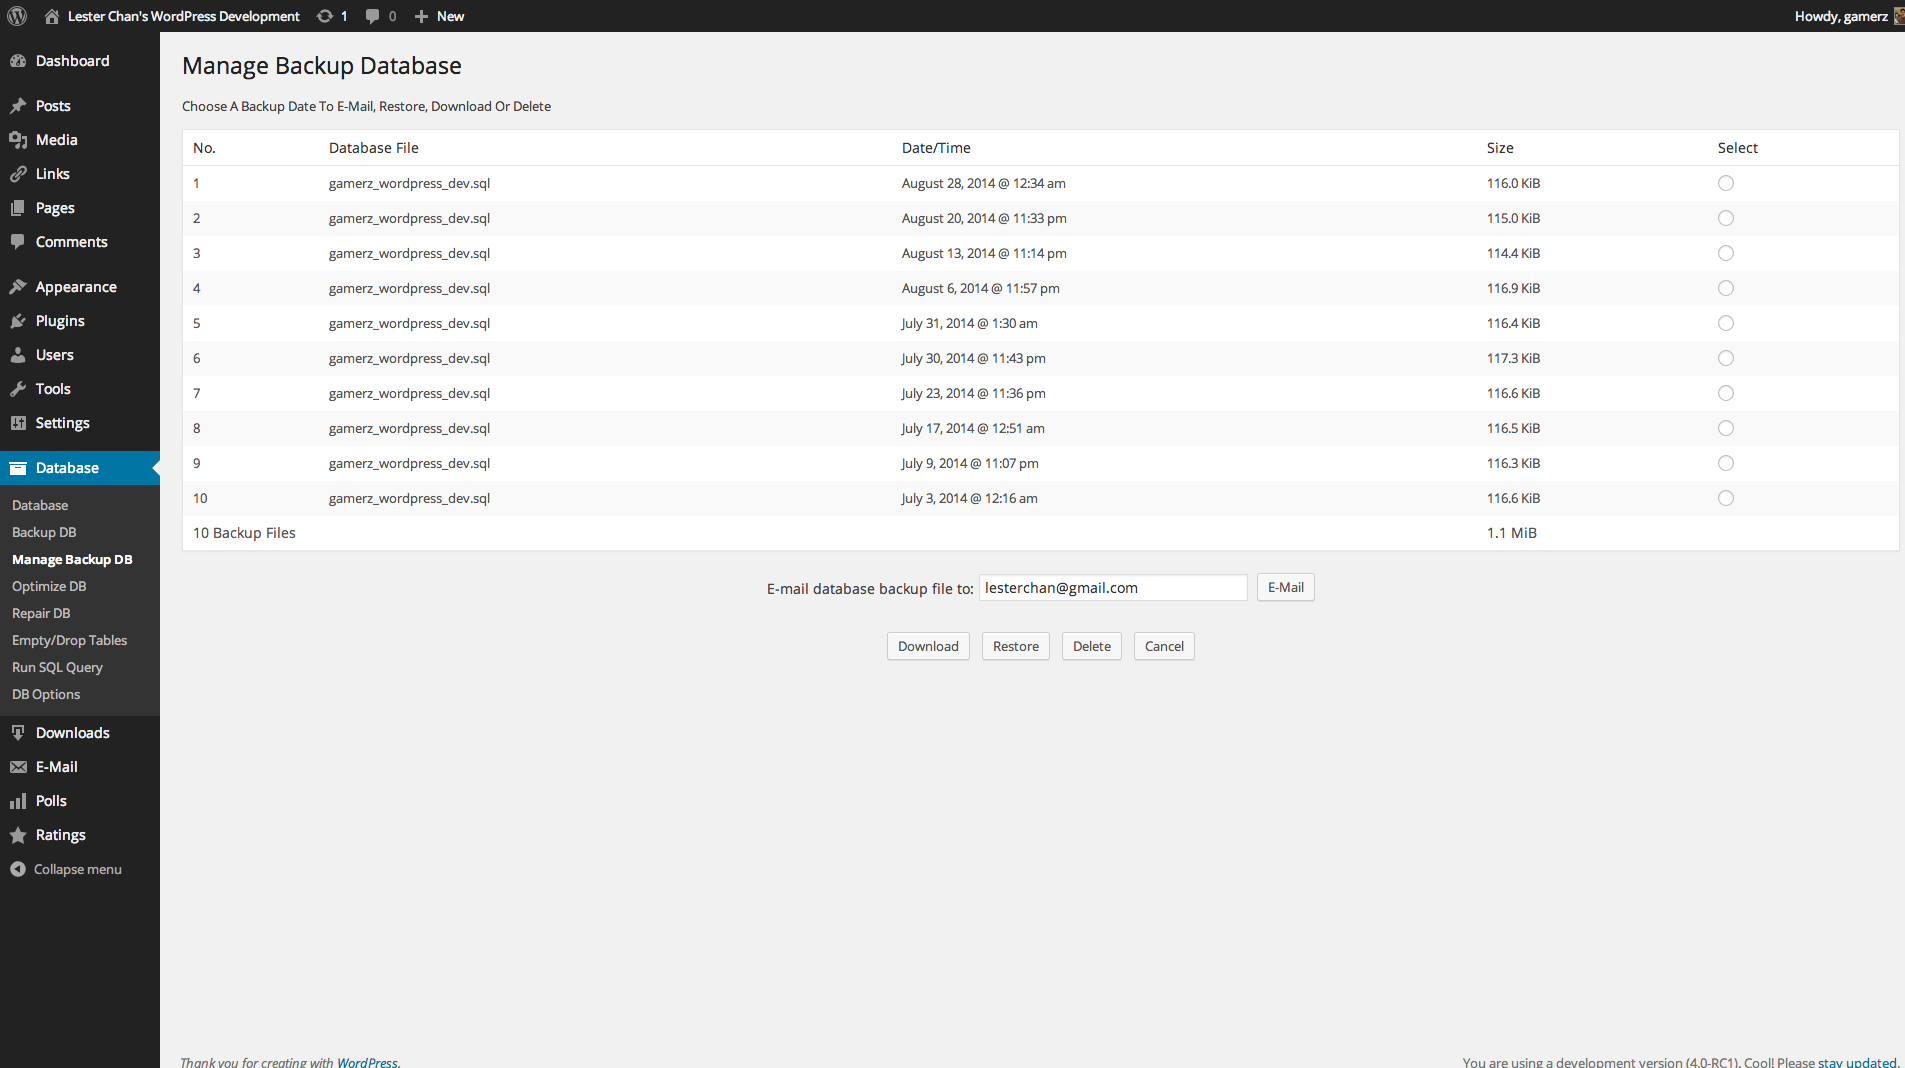Select the July 30, 2014 backup radio
Viewport: 1905px width, 1068px height.
(1726, 358)
